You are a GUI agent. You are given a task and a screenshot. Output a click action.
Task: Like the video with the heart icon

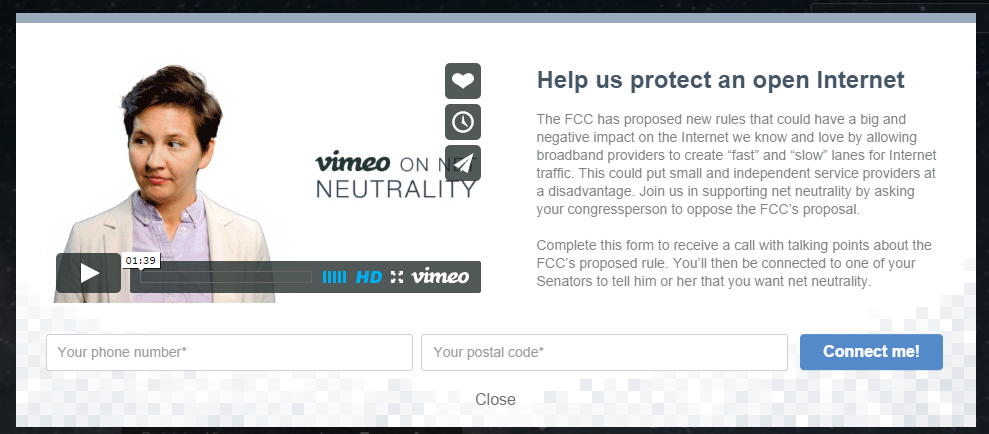coord(463,81)
